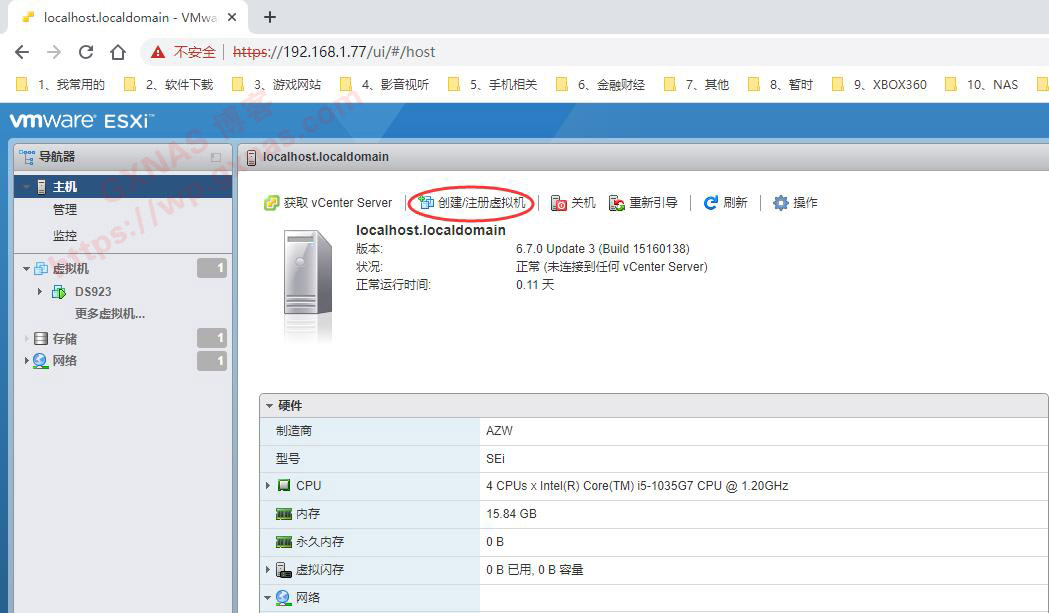Open a new browser tab
Viewport: 1049px width, 613px height.
(x=270, y=17)
